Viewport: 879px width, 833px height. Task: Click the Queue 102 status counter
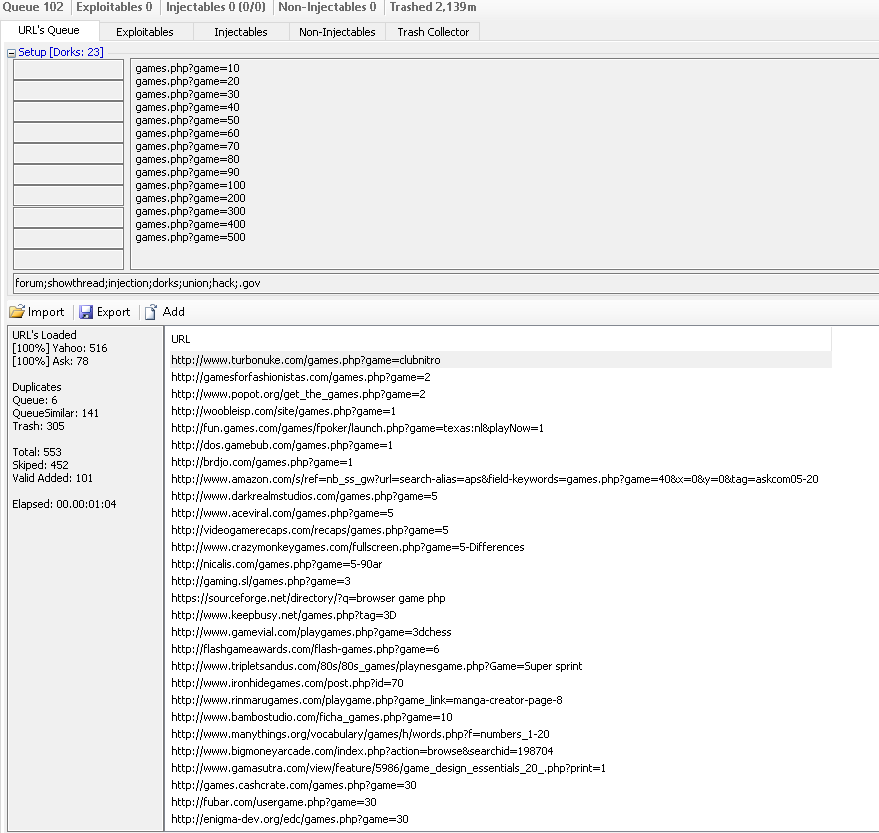coord(33,7)
